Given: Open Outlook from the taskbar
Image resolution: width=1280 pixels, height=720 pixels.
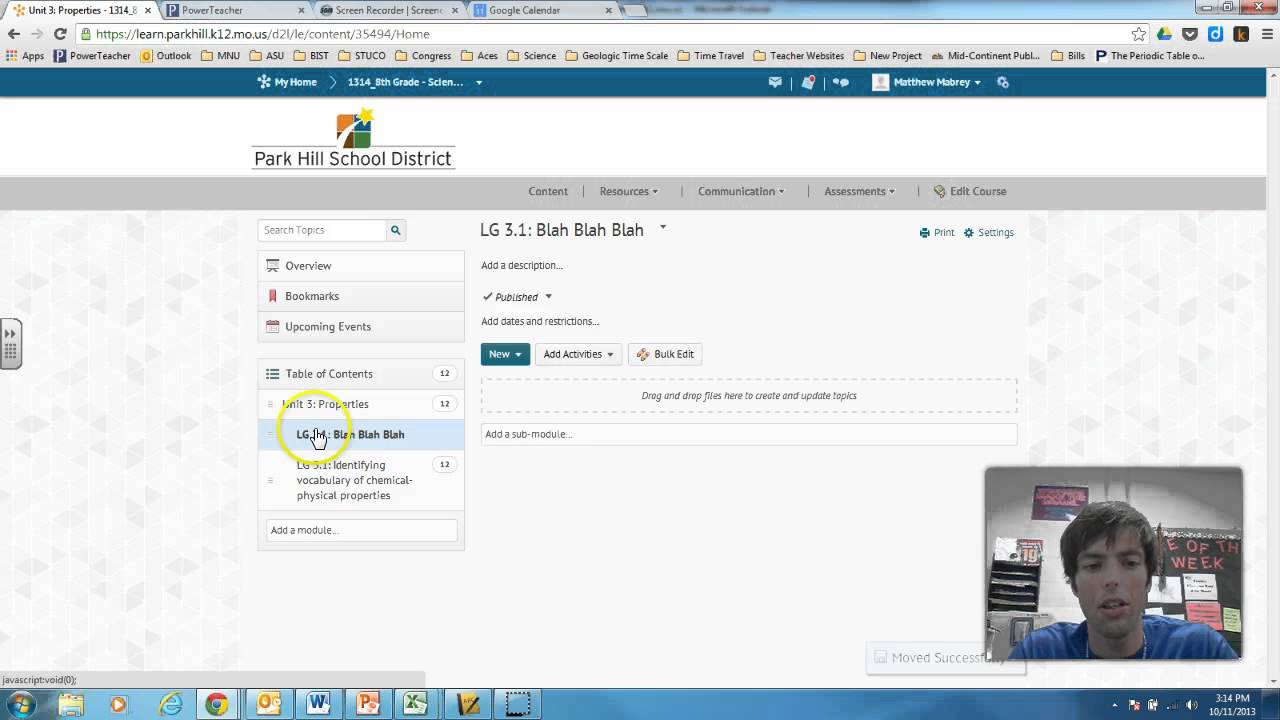Looking at the screenshot, I should (x=269, y=704).
